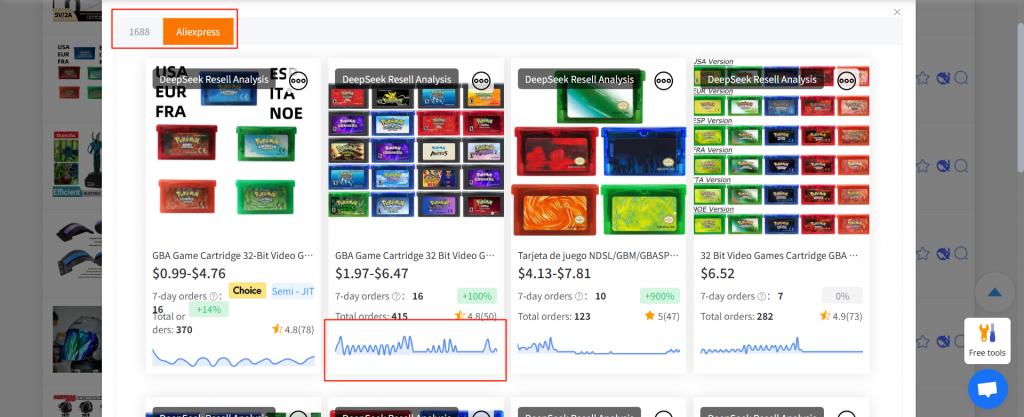Open the three-dot menu on Tarjeta de juego card
The width and height of the screenshot is (1024, 417).
(x=664, y=81)
